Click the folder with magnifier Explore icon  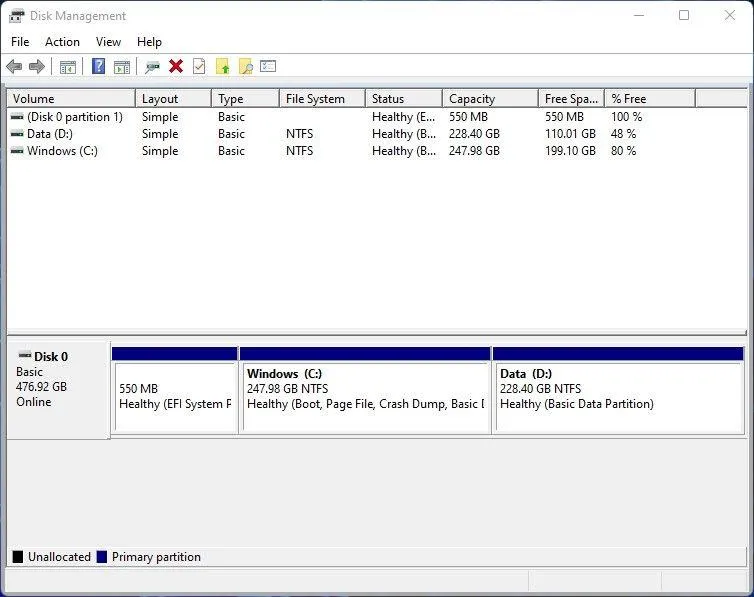click(x=246, y=66)
